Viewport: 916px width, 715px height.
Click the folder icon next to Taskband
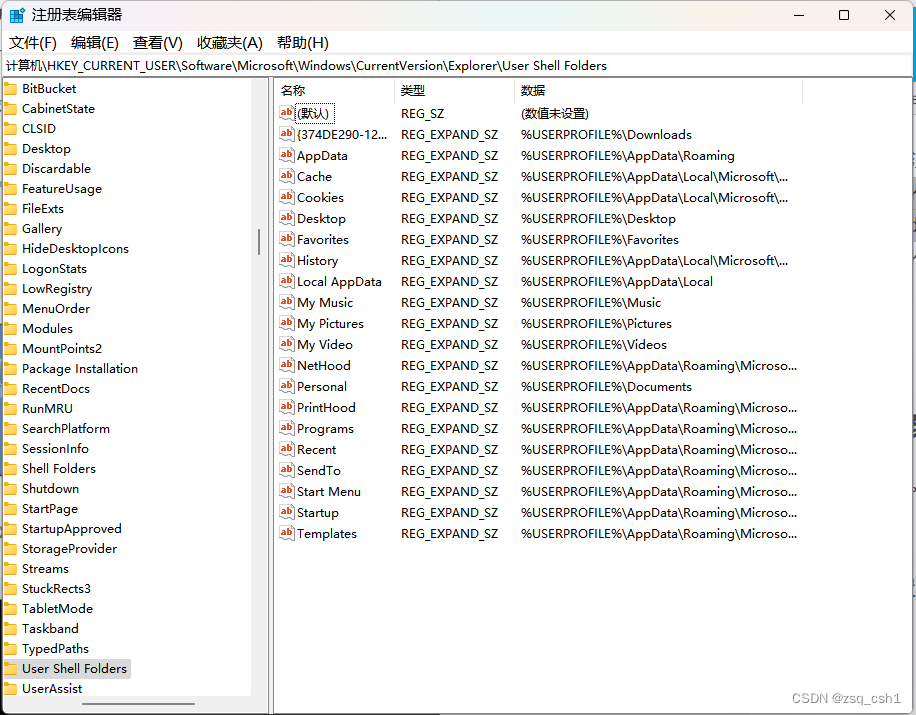coord(11,629)
